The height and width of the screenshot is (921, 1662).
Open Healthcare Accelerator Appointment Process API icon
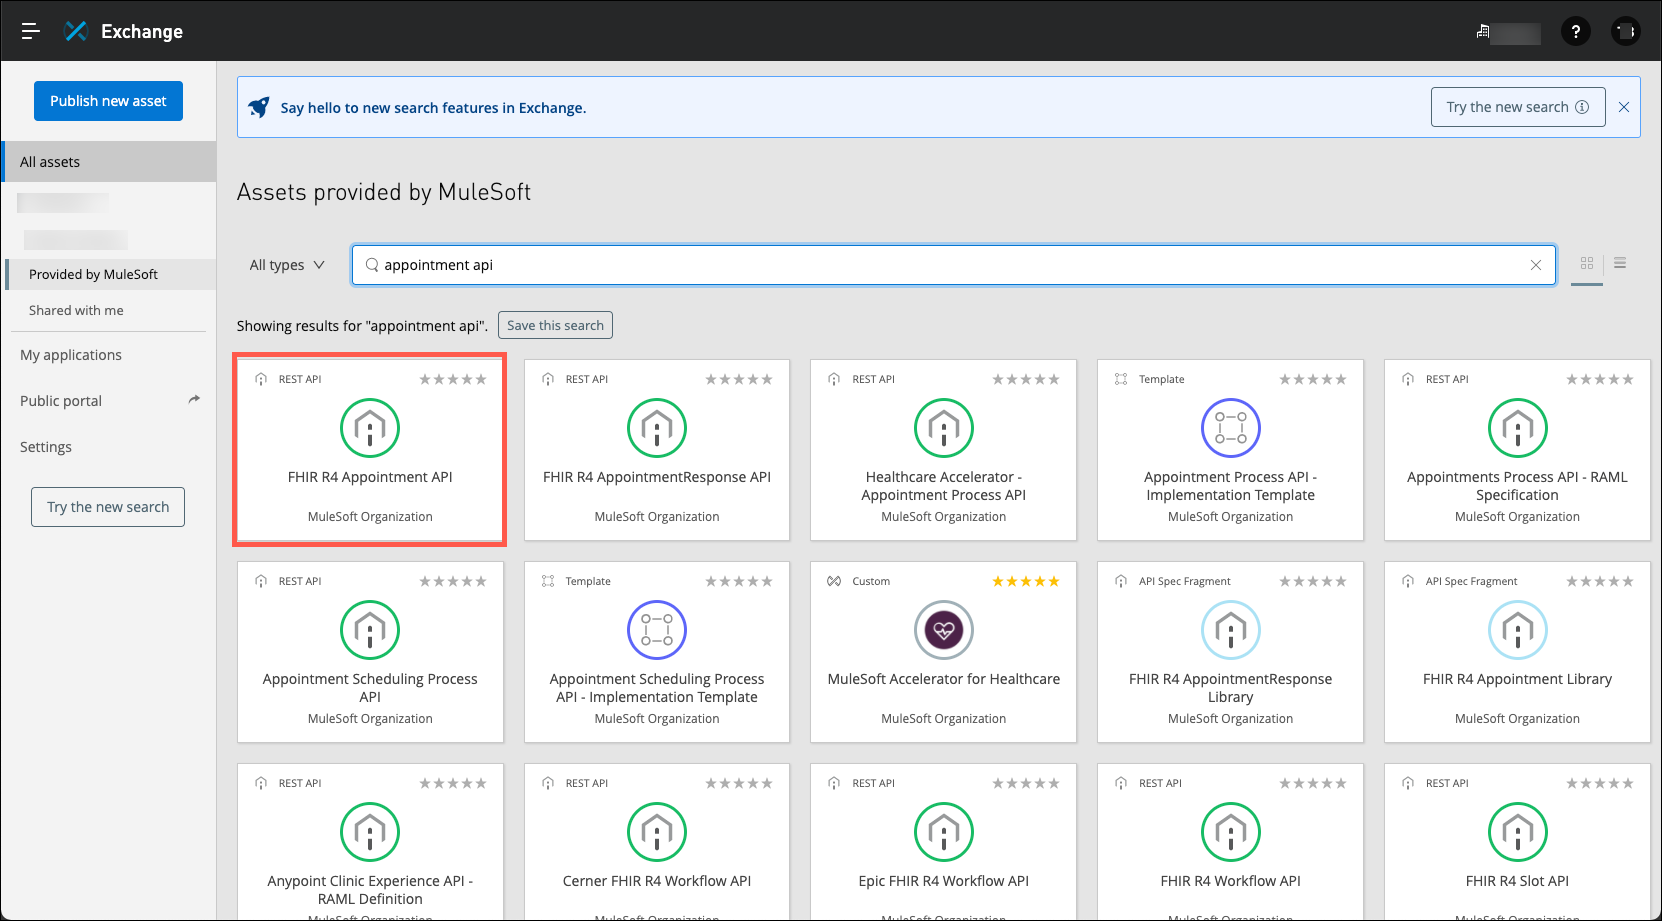[944, 428]
